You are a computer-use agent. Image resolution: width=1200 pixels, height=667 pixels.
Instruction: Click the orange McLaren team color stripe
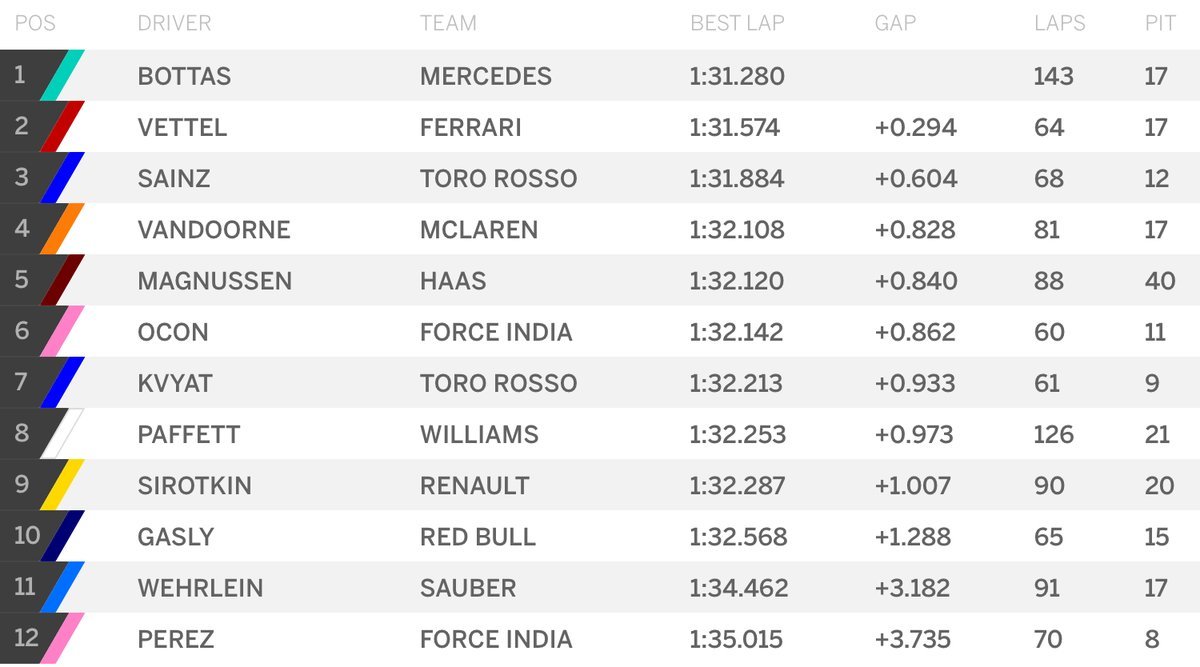(x=63, y=229)
